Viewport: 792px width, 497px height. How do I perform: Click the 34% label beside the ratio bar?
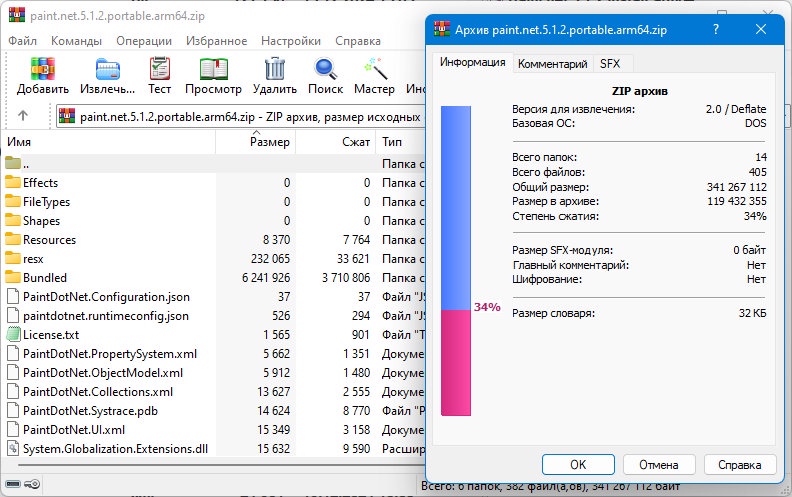pos(487,307)
